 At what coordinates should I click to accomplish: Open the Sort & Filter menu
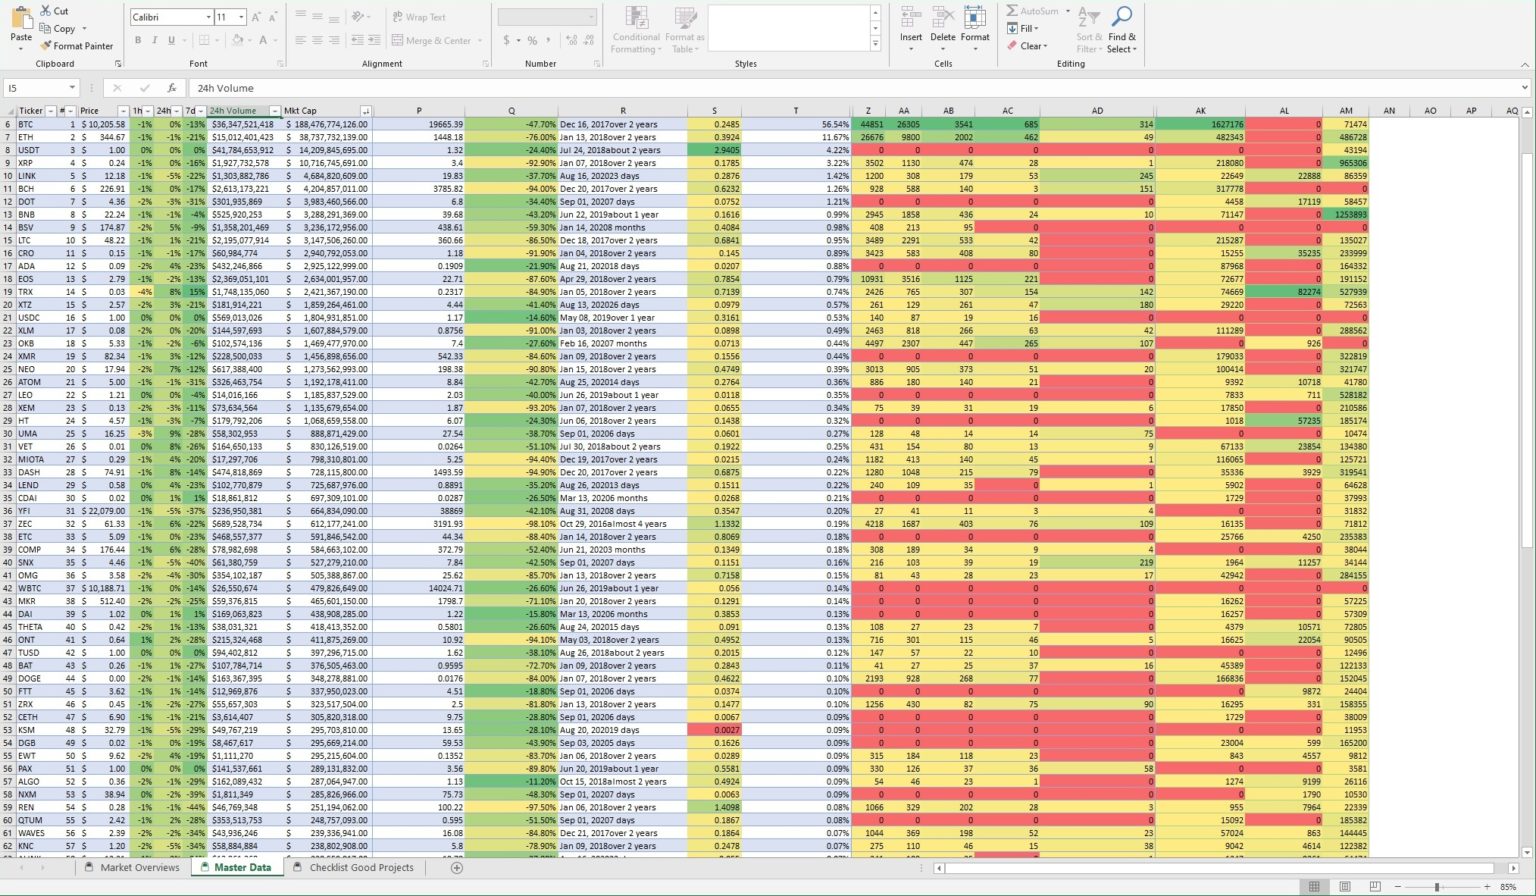[1088, 30]
